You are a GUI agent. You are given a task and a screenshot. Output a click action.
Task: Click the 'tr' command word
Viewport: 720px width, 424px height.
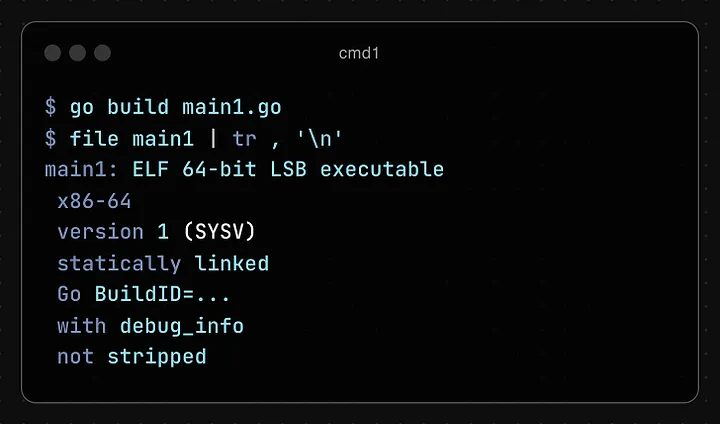(x=244, y=139)
